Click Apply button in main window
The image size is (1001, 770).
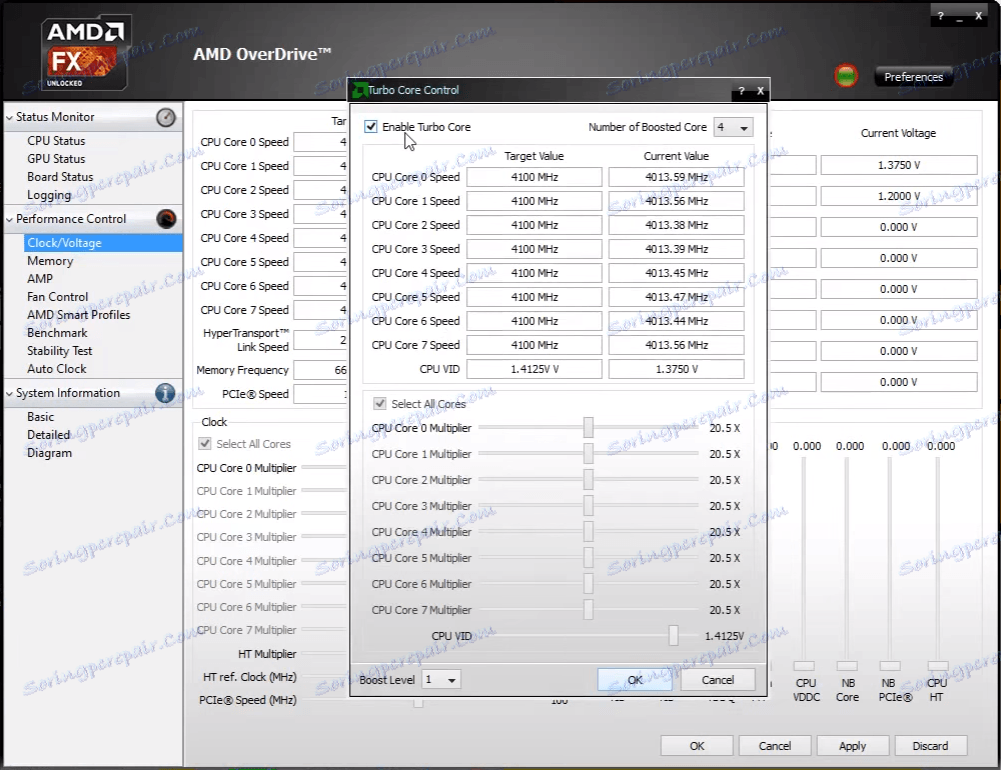click(852, 746)
